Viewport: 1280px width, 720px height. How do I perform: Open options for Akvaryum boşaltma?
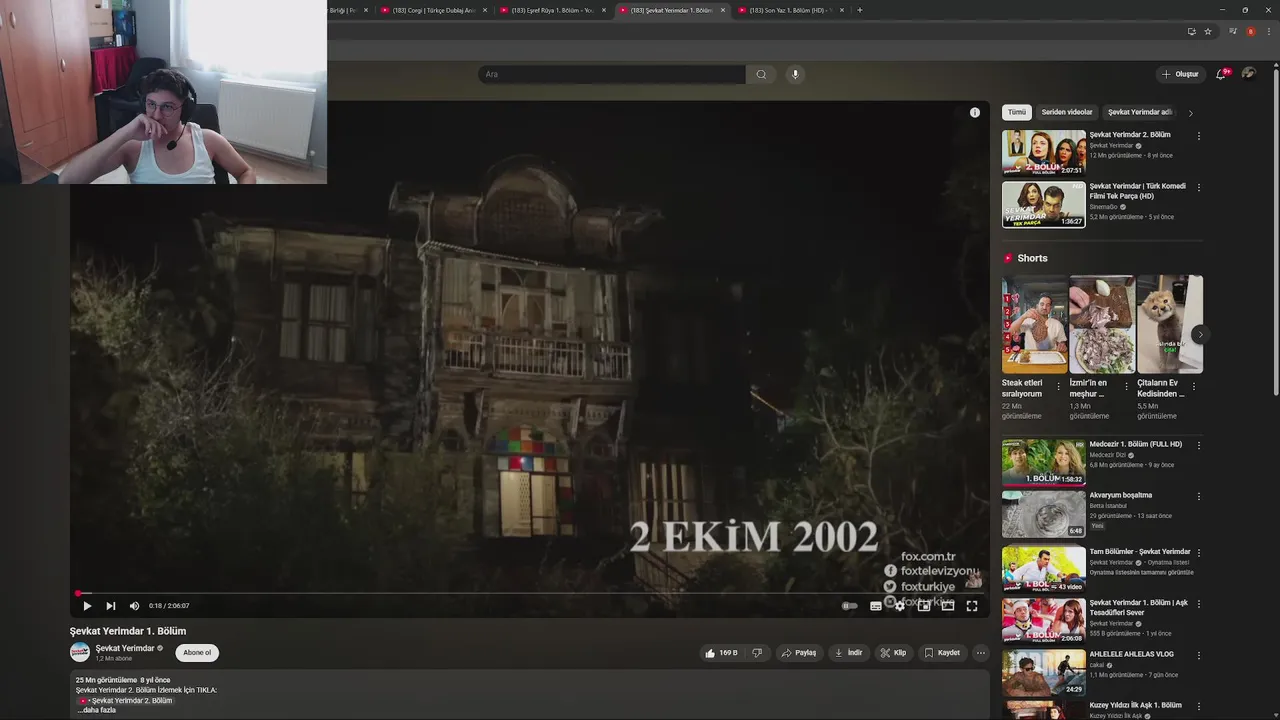pyautogui.click(x=1199, y=496)
